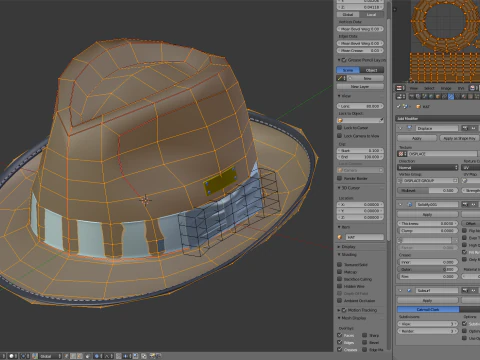Click the OpenGL render image icon
Screen dimensions: 480x360
[x=153, y=356]
